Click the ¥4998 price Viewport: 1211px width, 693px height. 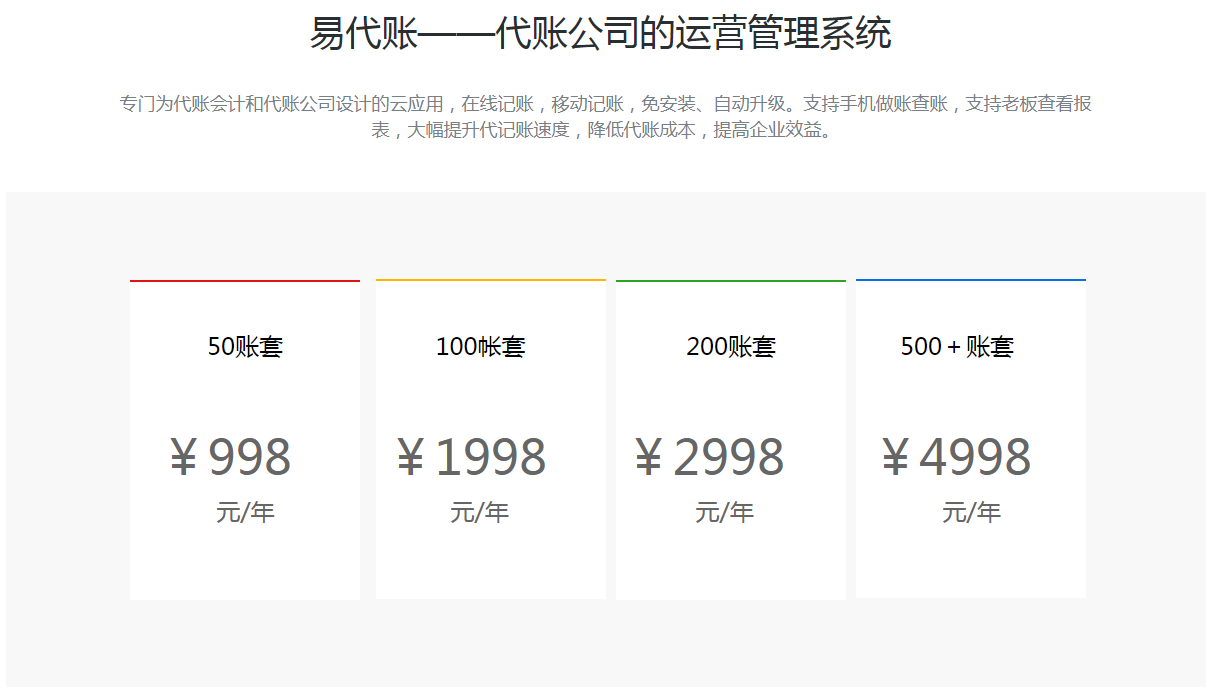956,458
